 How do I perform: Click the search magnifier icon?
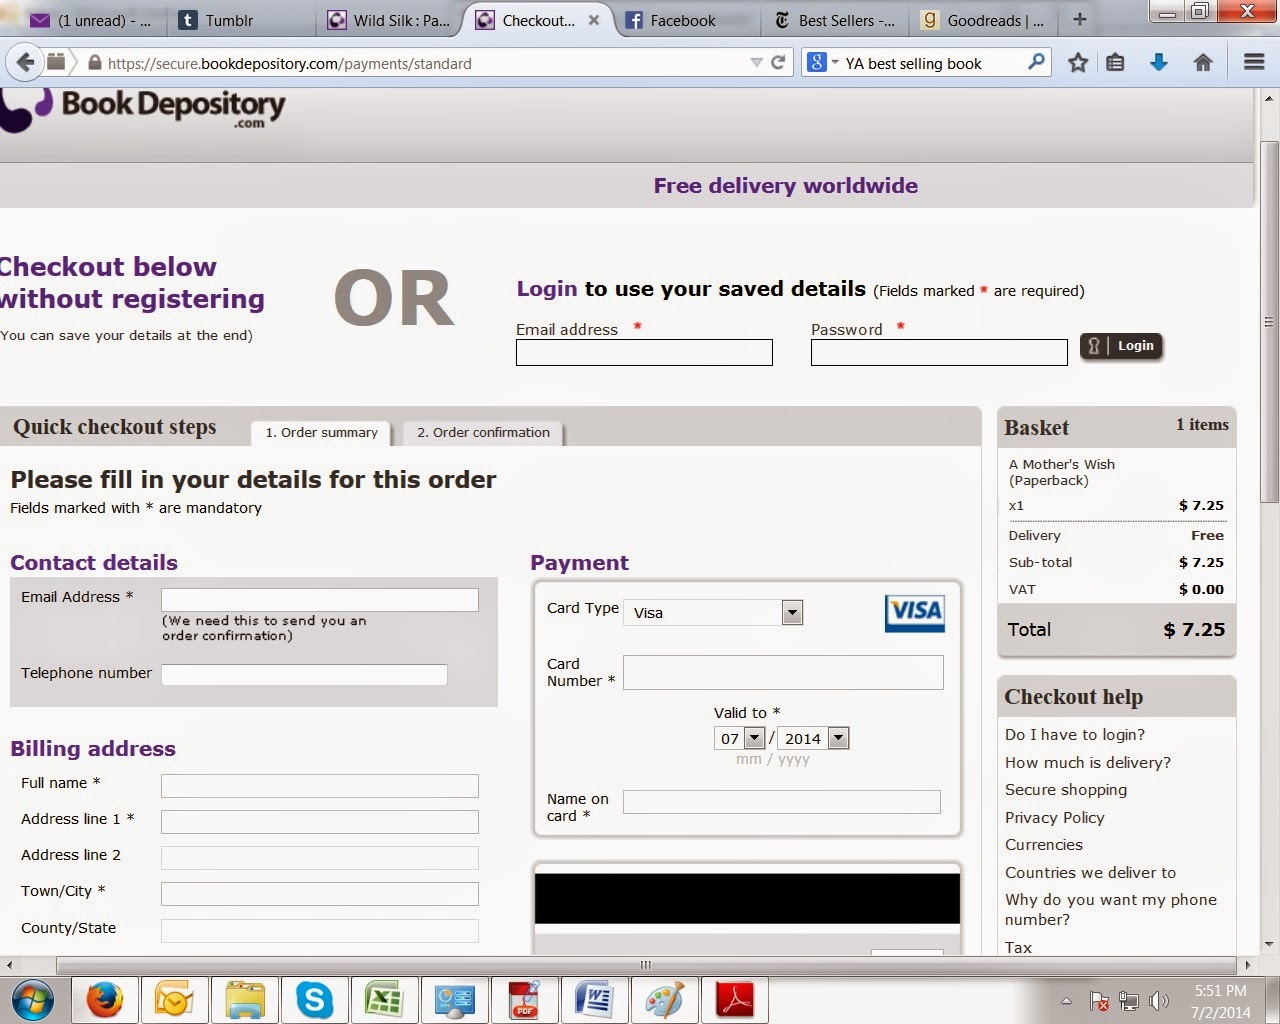[x=1036, y=62]
